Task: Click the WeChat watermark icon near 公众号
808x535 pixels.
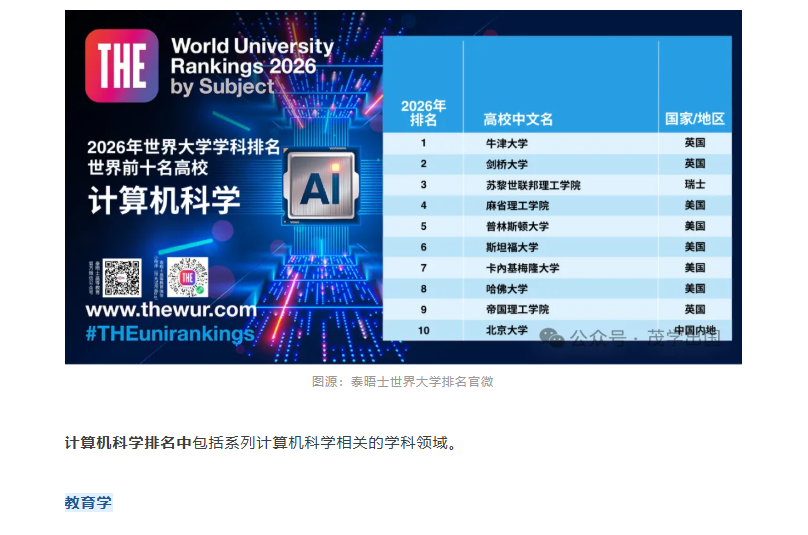Action: [551, 335]
